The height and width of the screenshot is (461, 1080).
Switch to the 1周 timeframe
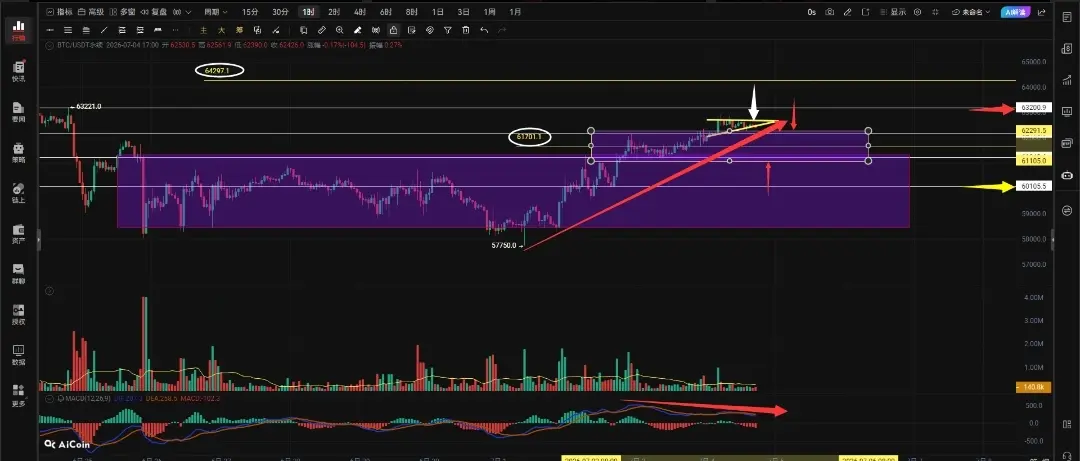click(x=489, y=12)
